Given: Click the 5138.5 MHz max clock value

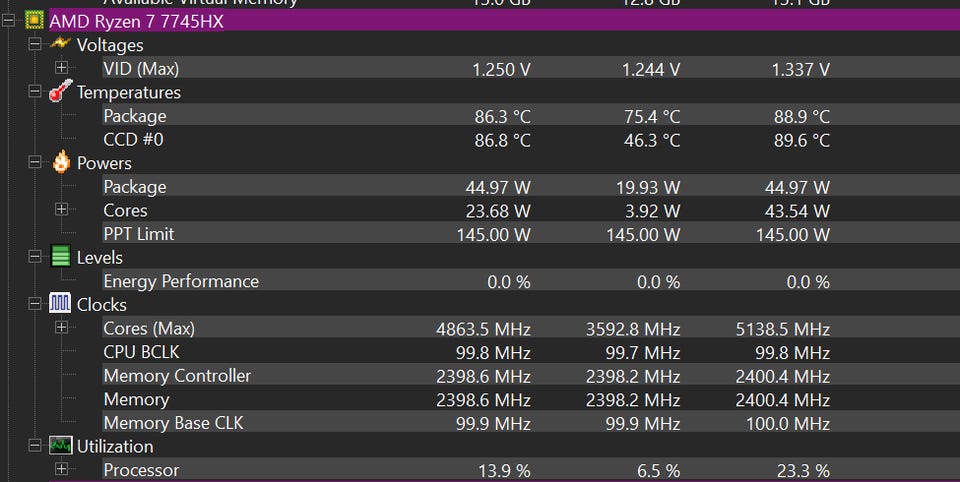Looking at the screenshot, I should click(783, 329).
